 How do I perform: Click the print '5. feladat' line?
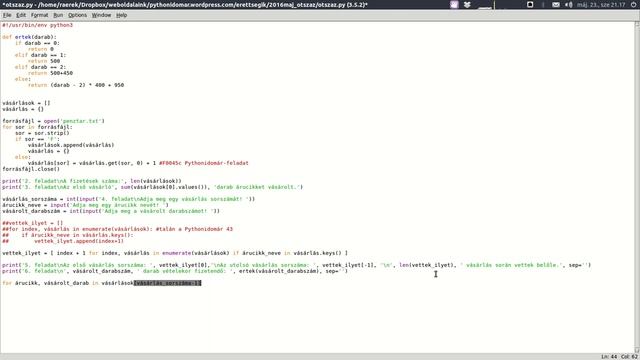297,265
